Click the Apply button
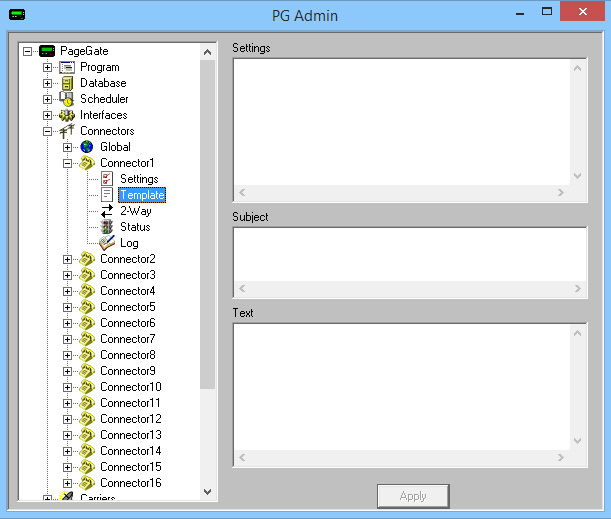Viewport: 611px width, 519px height. [413, 496]
